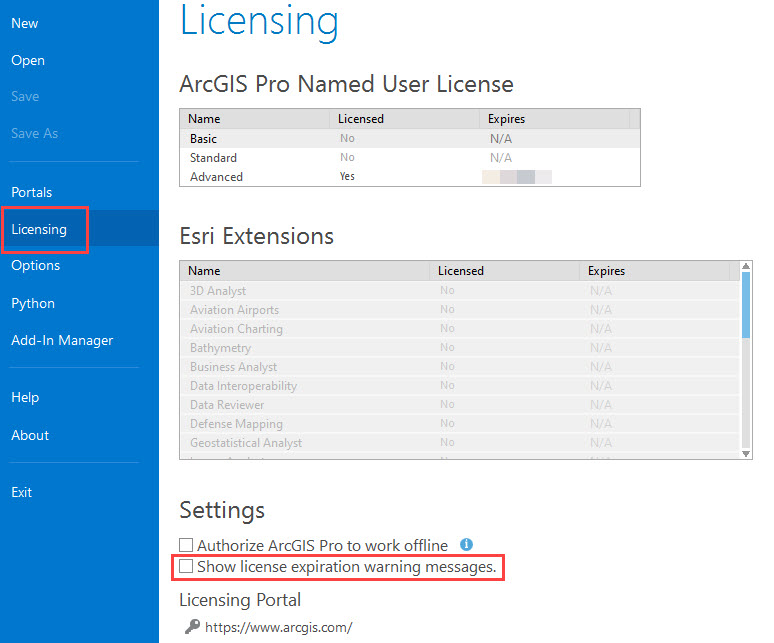Click the Yes value for Advanced license
The height and width of the screenshot is (643, 774).
point(347,176)
